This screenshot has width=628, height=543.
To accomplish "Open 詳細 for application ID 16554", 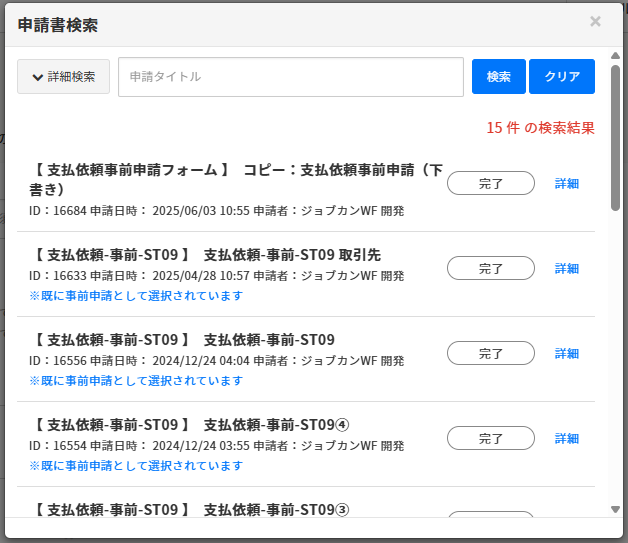I will click(567, 438).
